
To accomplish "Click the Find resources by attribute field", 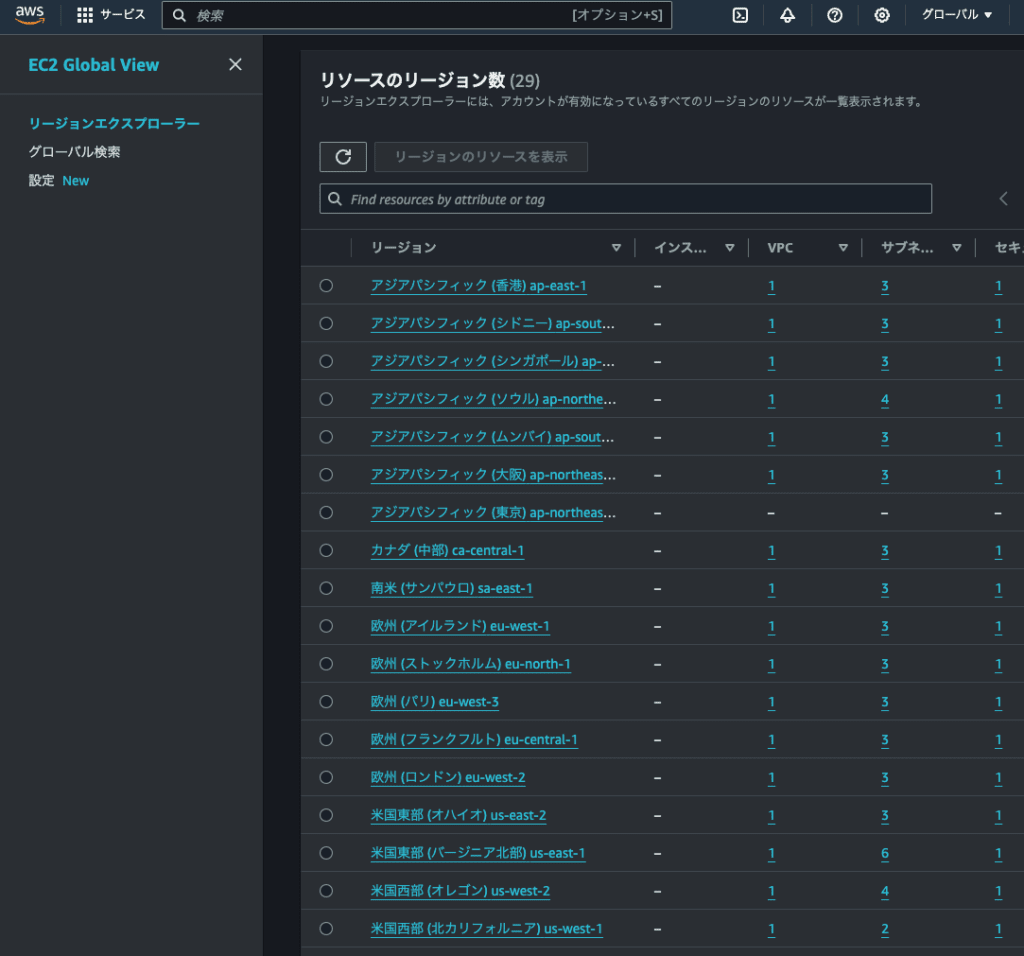I will coord(625,199).
